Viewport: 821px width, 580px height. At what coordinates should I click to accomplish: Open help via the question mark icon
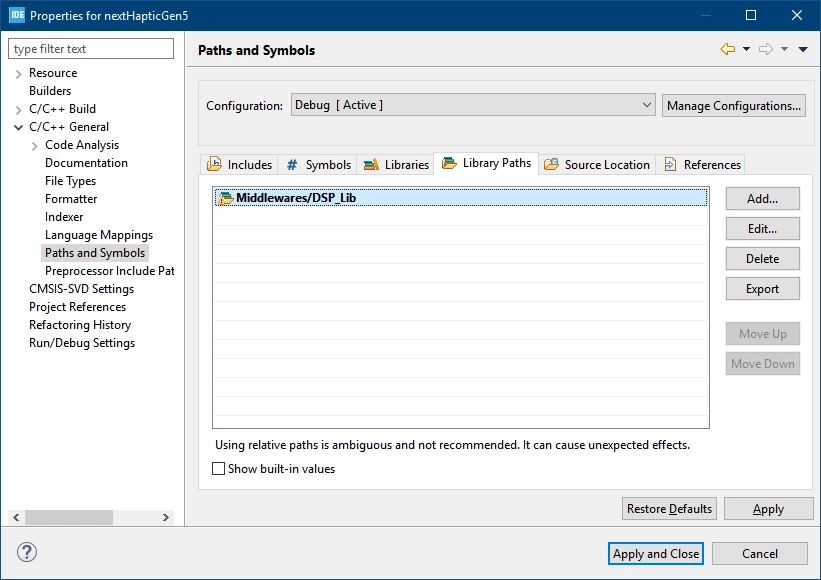tap(27, 552)
